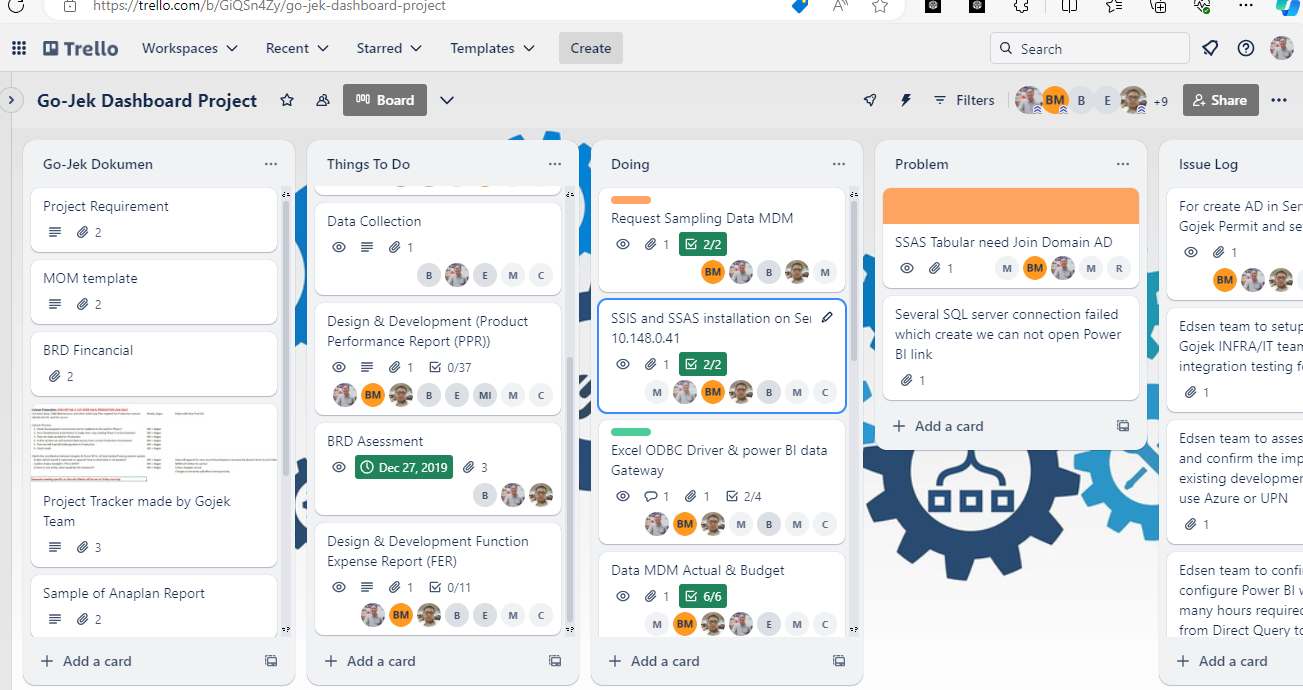Click the Share button
This screenshot has width=1303, height=690.
pyautogui.click(x=1219, y=100)
